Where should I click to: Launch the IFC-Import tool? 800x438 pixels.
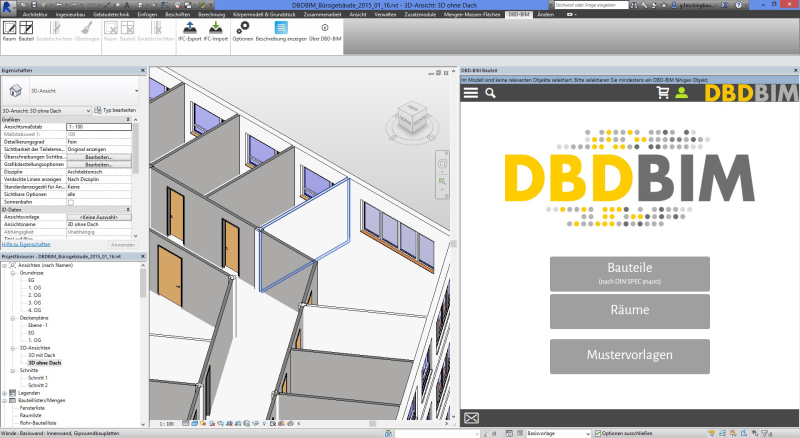click(x=216, y=31)
